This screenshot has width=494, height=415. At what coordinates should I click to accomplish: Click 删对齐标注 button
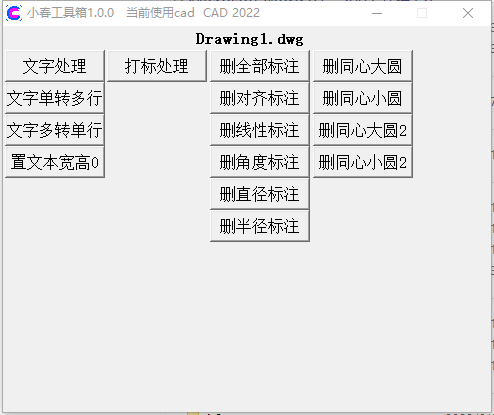pyautogui.click(x=260, y=98)
